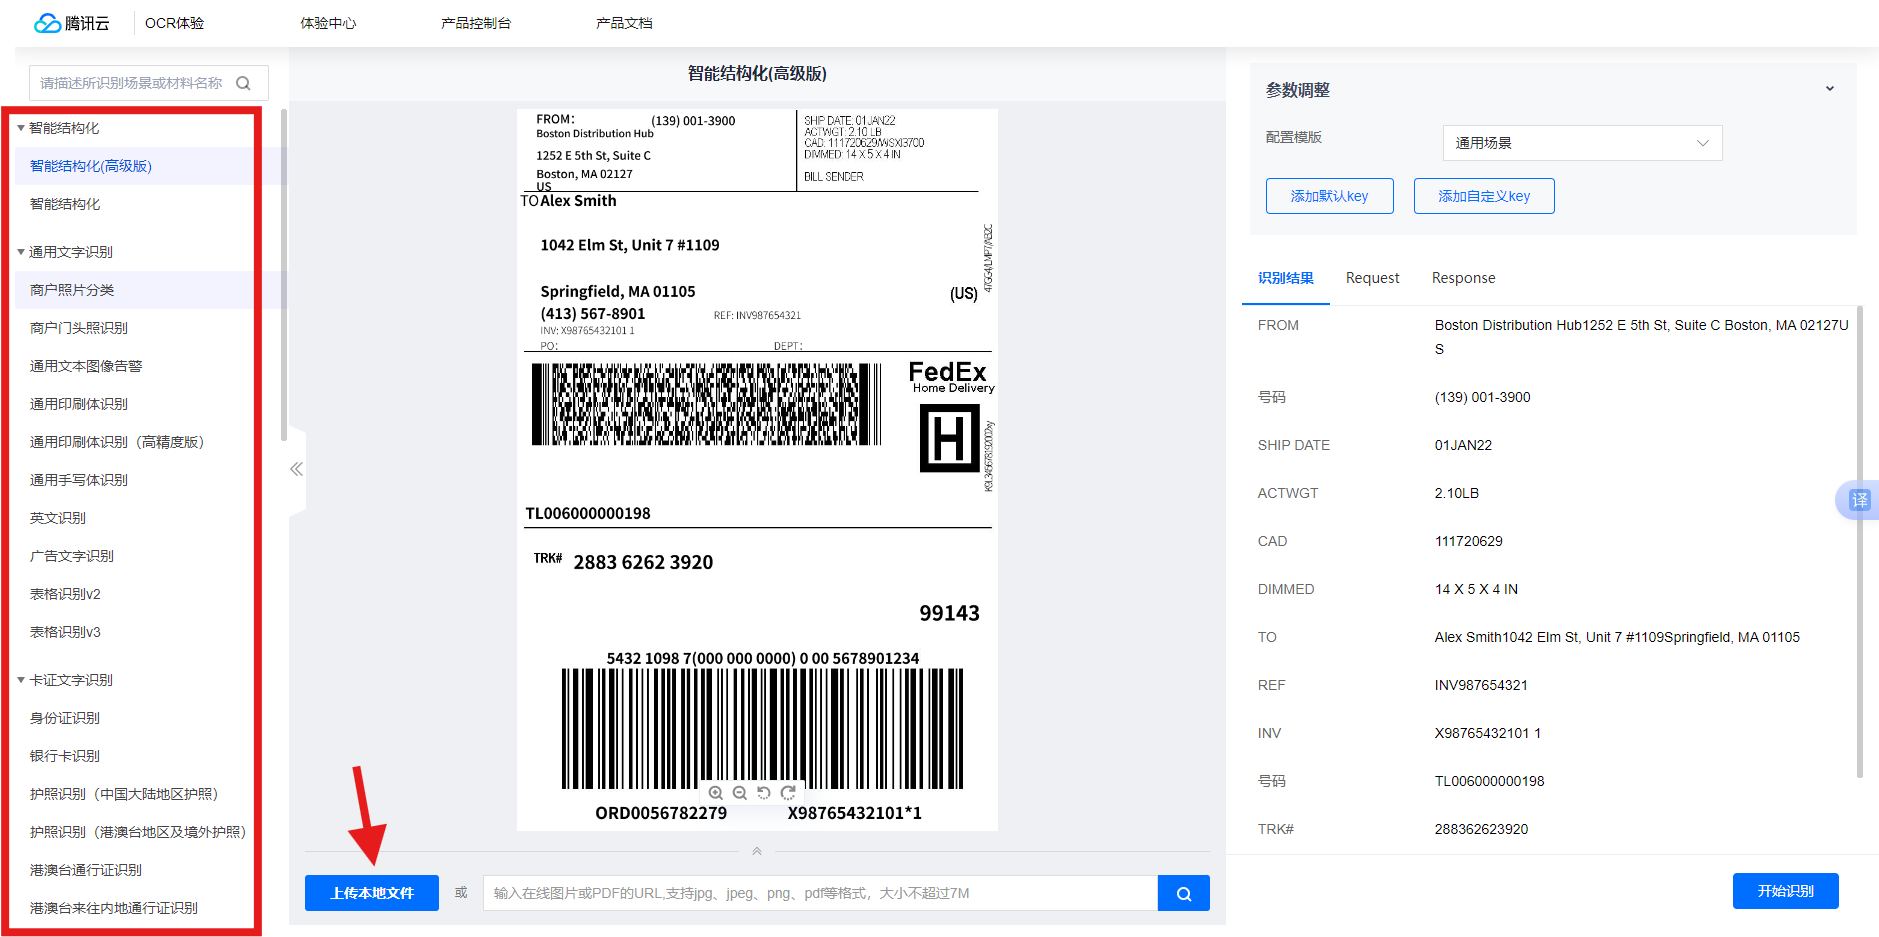This screenshot has width=1879, height=937.
Task: Click the search magnifier in sidebar search box
Action: [x=243, y=83]
